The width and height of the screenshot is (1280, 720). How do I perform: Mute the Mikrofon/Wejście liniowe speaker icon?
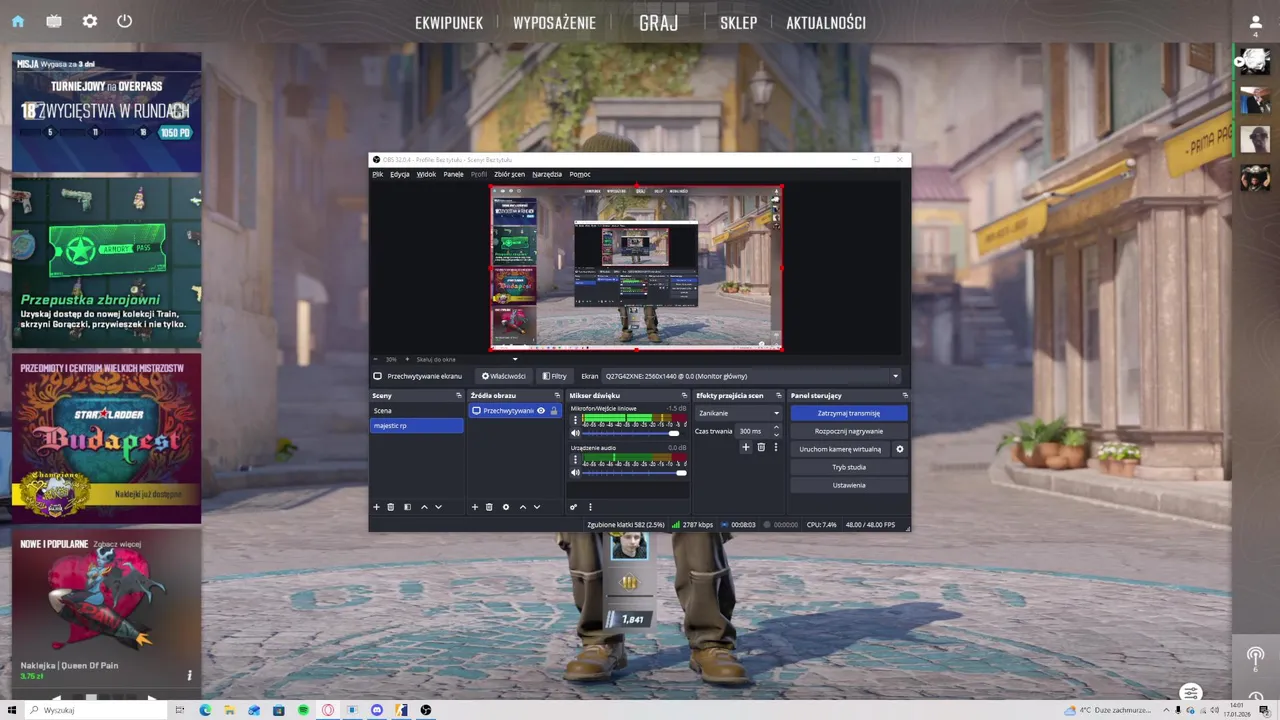(575, 433)
